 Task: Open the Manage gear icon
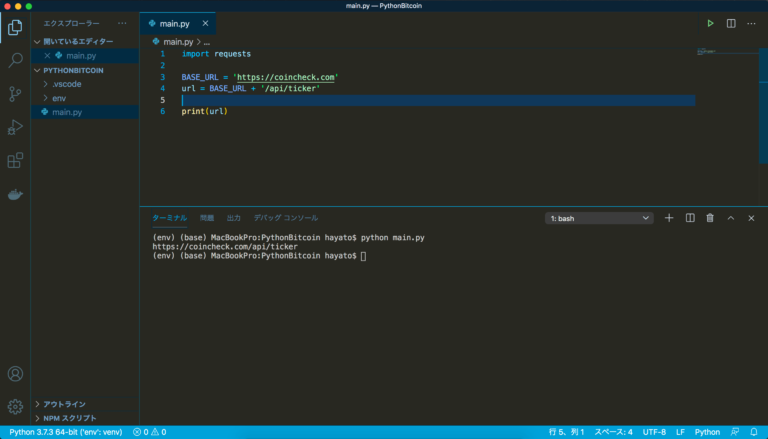15,407
